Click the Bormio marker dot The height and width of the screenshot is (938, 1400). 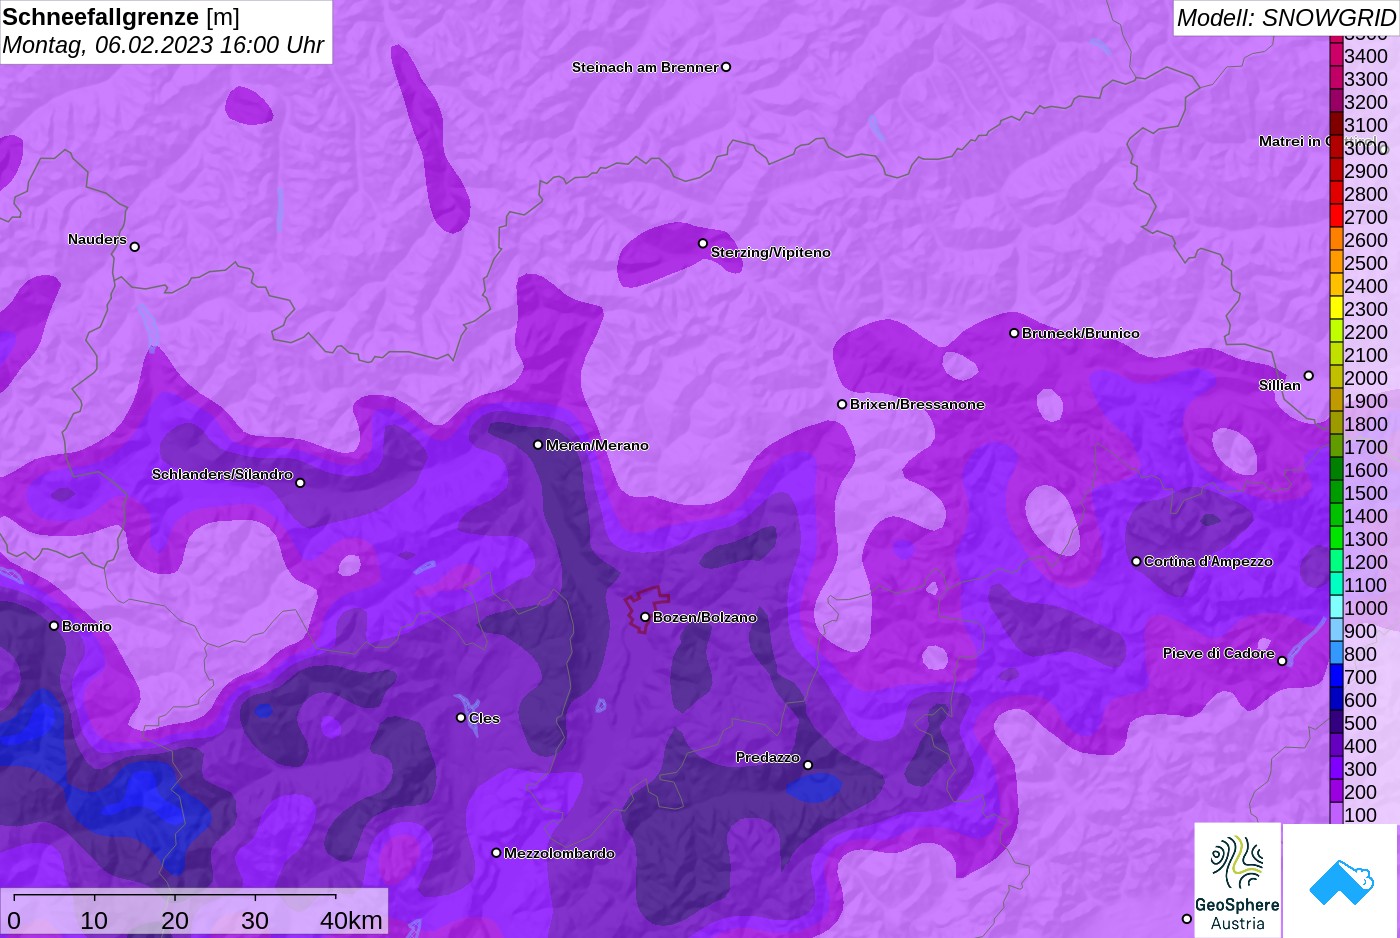(x=54, y=626)
